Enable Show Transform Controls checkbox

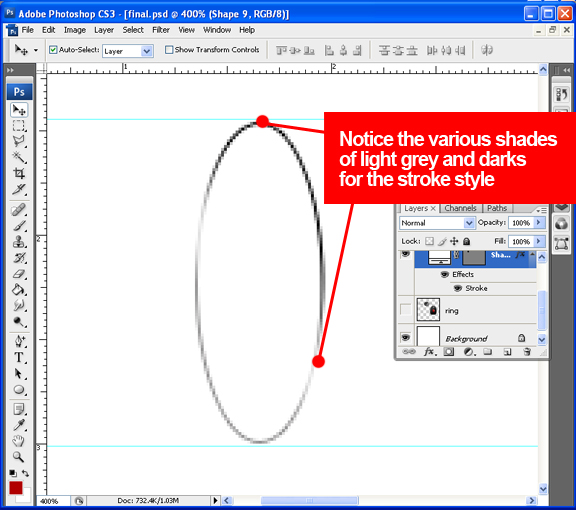[169, 50]
